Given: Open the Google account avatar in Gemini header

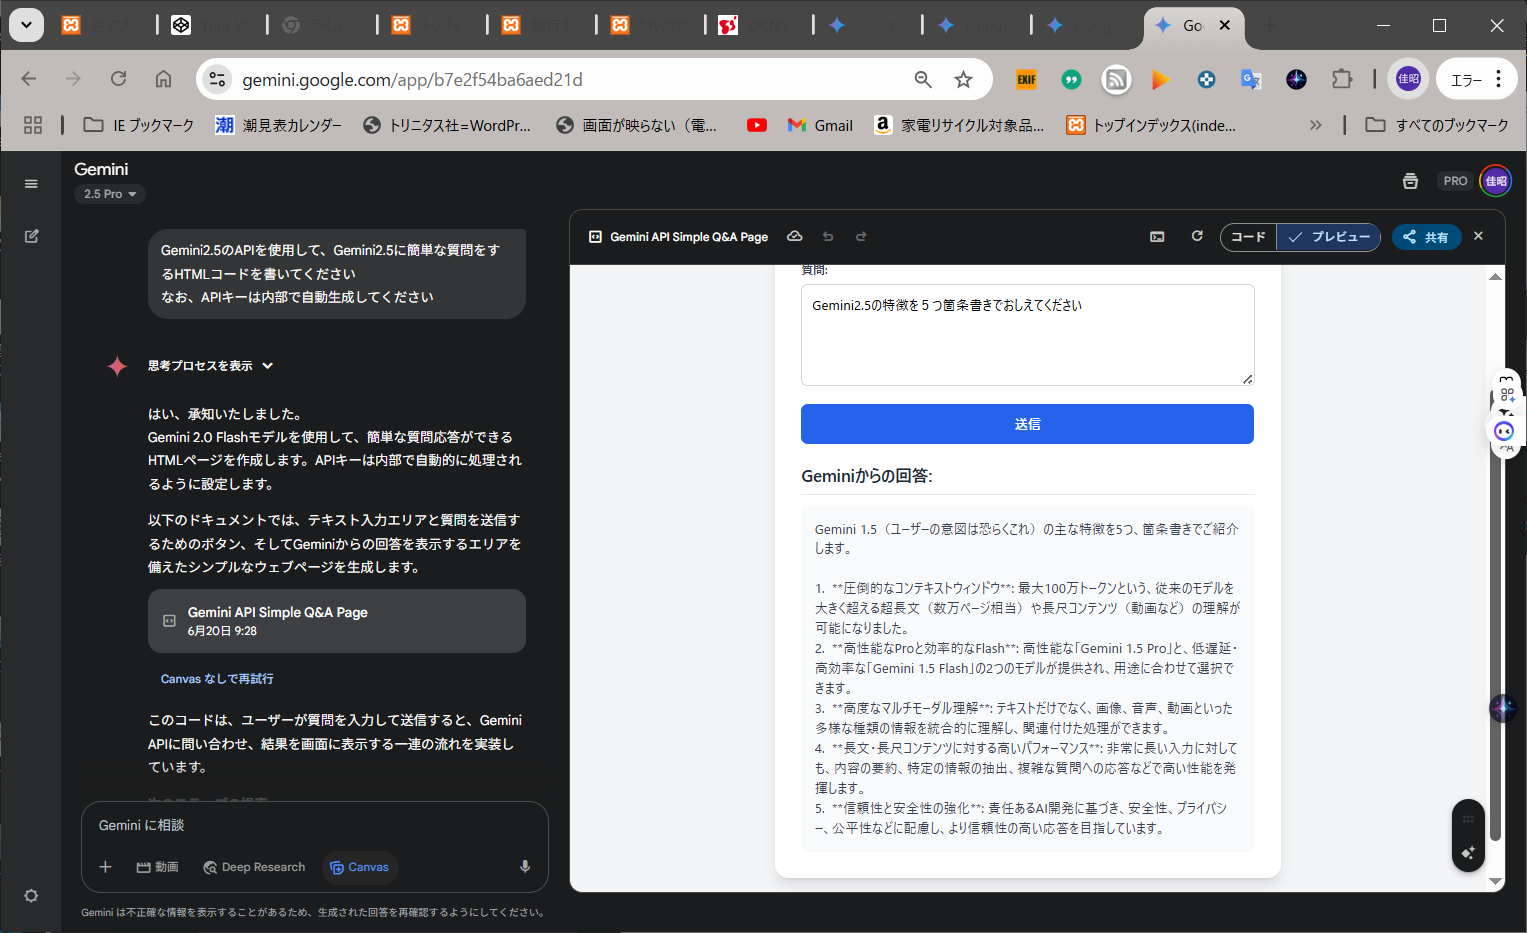Looking at the screenshot, I should (1496, 181).
